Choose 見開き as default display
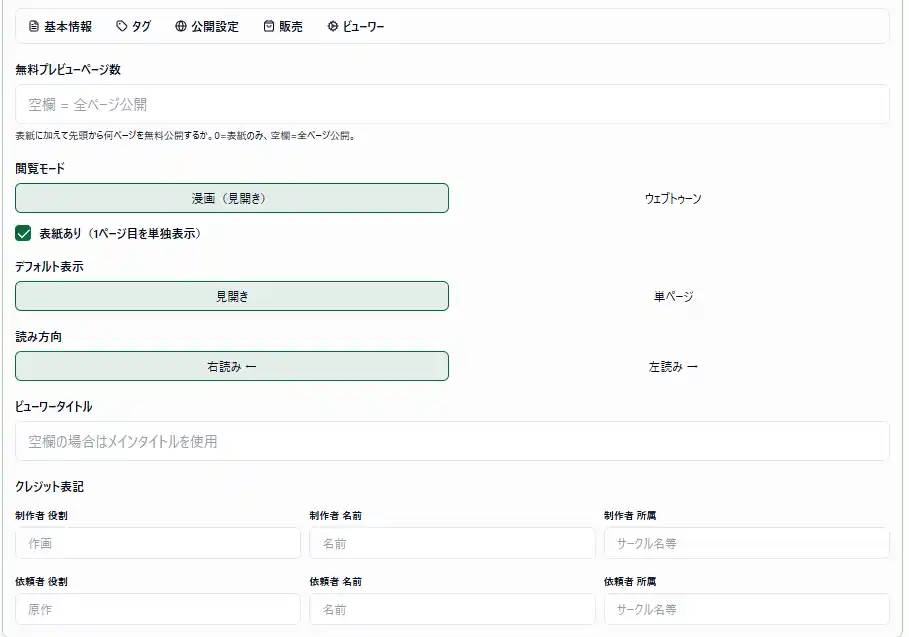Image resolution: width=909 pixels, height=637 pixels. pyautogui.click(x=232, y=296)
